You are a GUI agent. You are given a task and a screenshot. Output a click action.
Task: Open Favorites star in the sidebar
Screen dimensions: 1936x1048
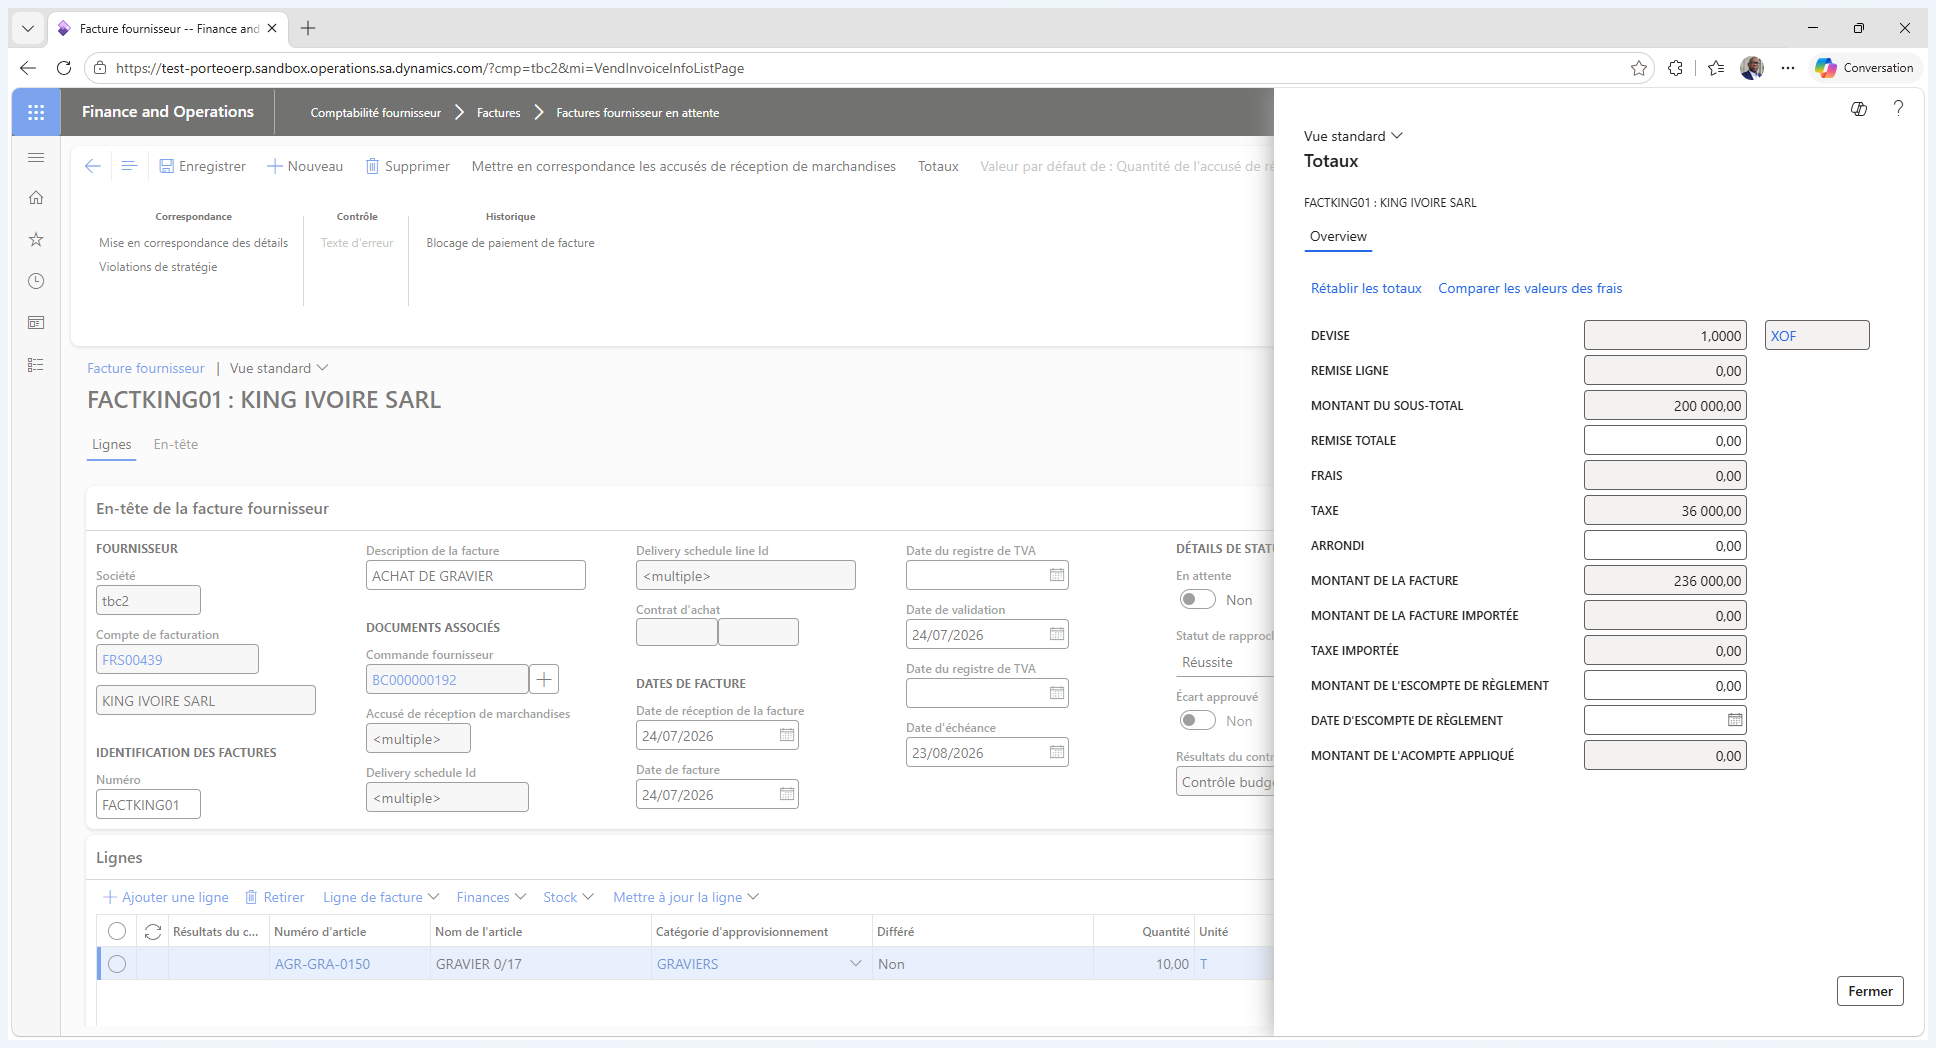coord(36,240)
